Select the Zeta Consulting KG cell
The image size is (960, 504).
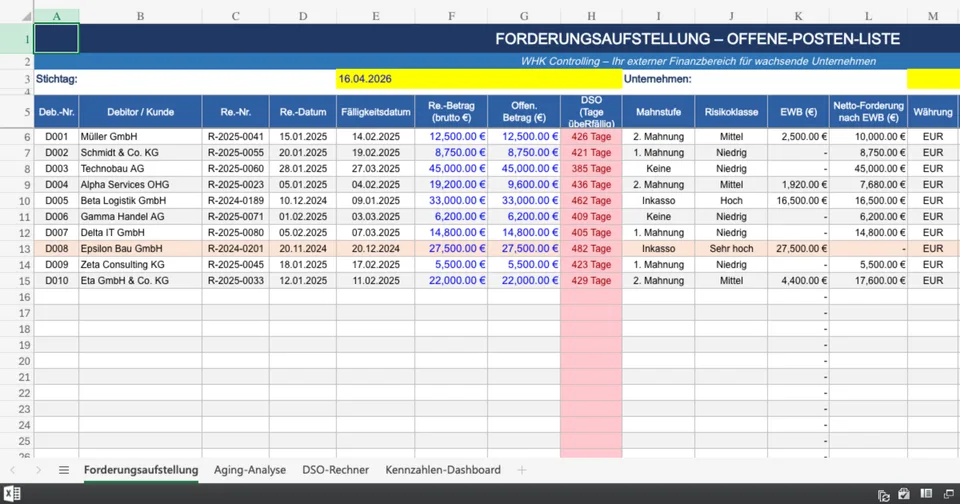click(x=140, y=265)
